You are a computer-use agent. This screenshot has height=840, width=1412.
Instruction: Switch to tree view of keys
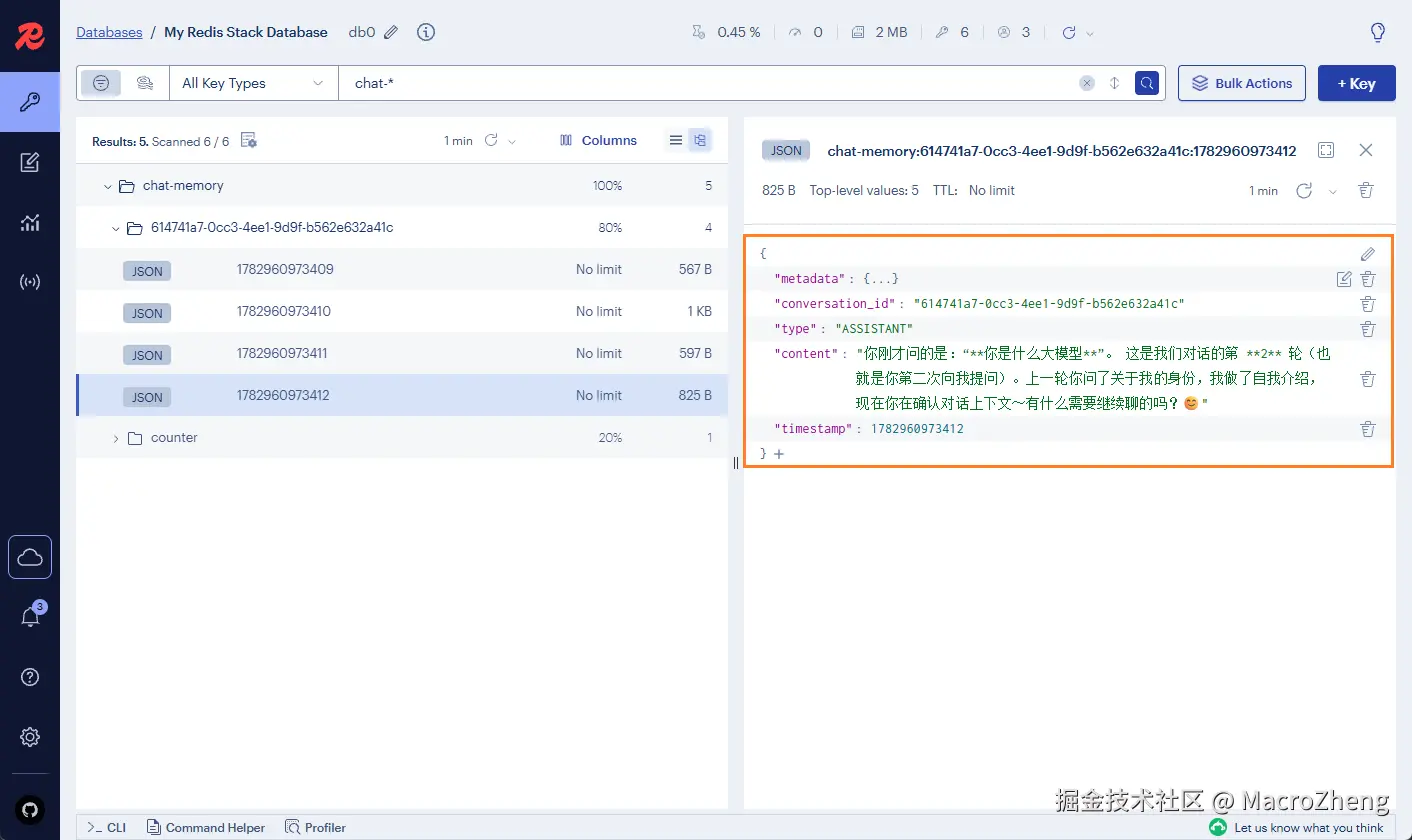pos(700,140)
